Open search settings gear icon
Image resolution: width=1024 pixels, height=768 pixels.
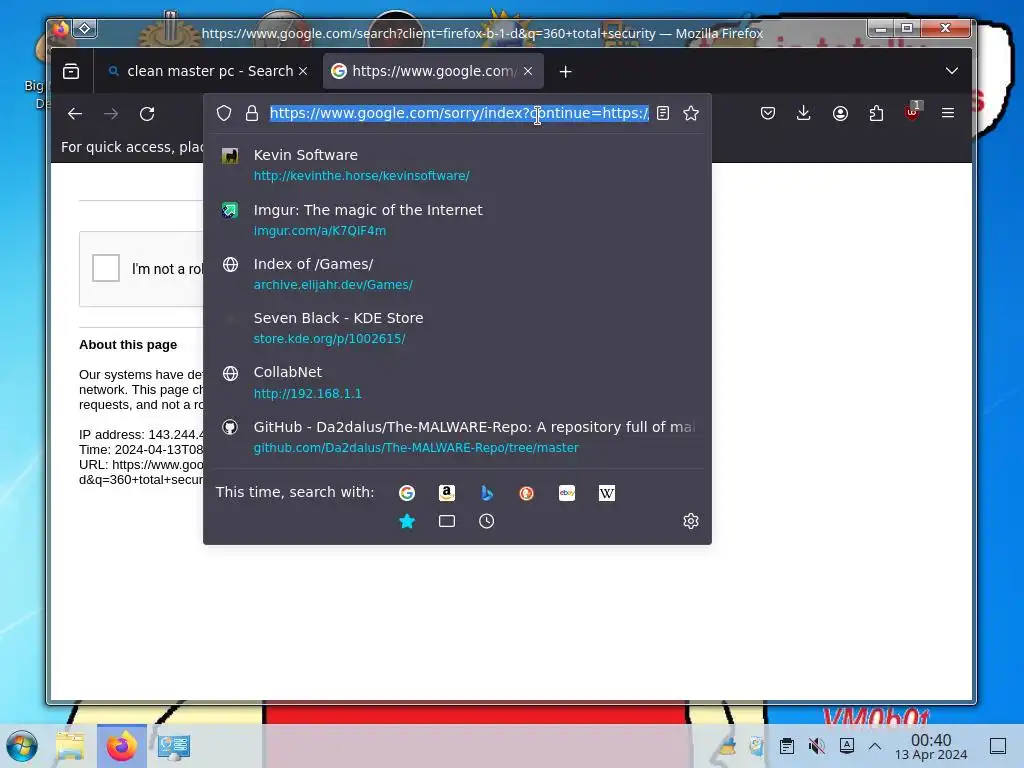pyautogui.click(x=691, y=520)
